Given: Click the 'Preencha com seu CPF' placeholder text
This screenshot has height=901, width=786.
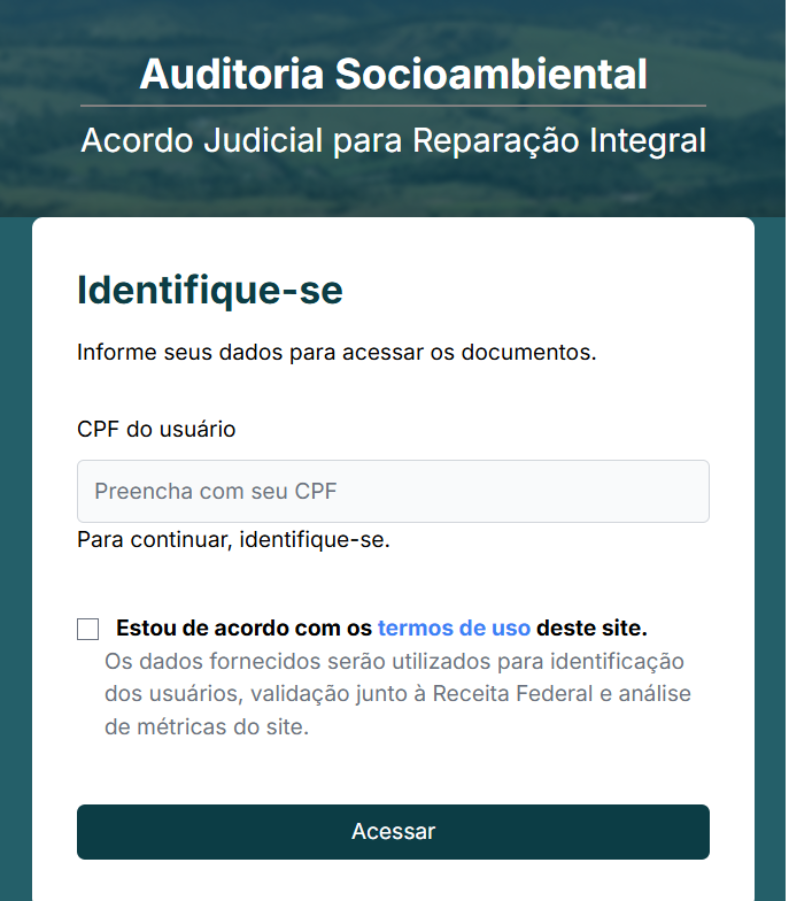Looking at the screenshot, I should click(x=216, y=491).
